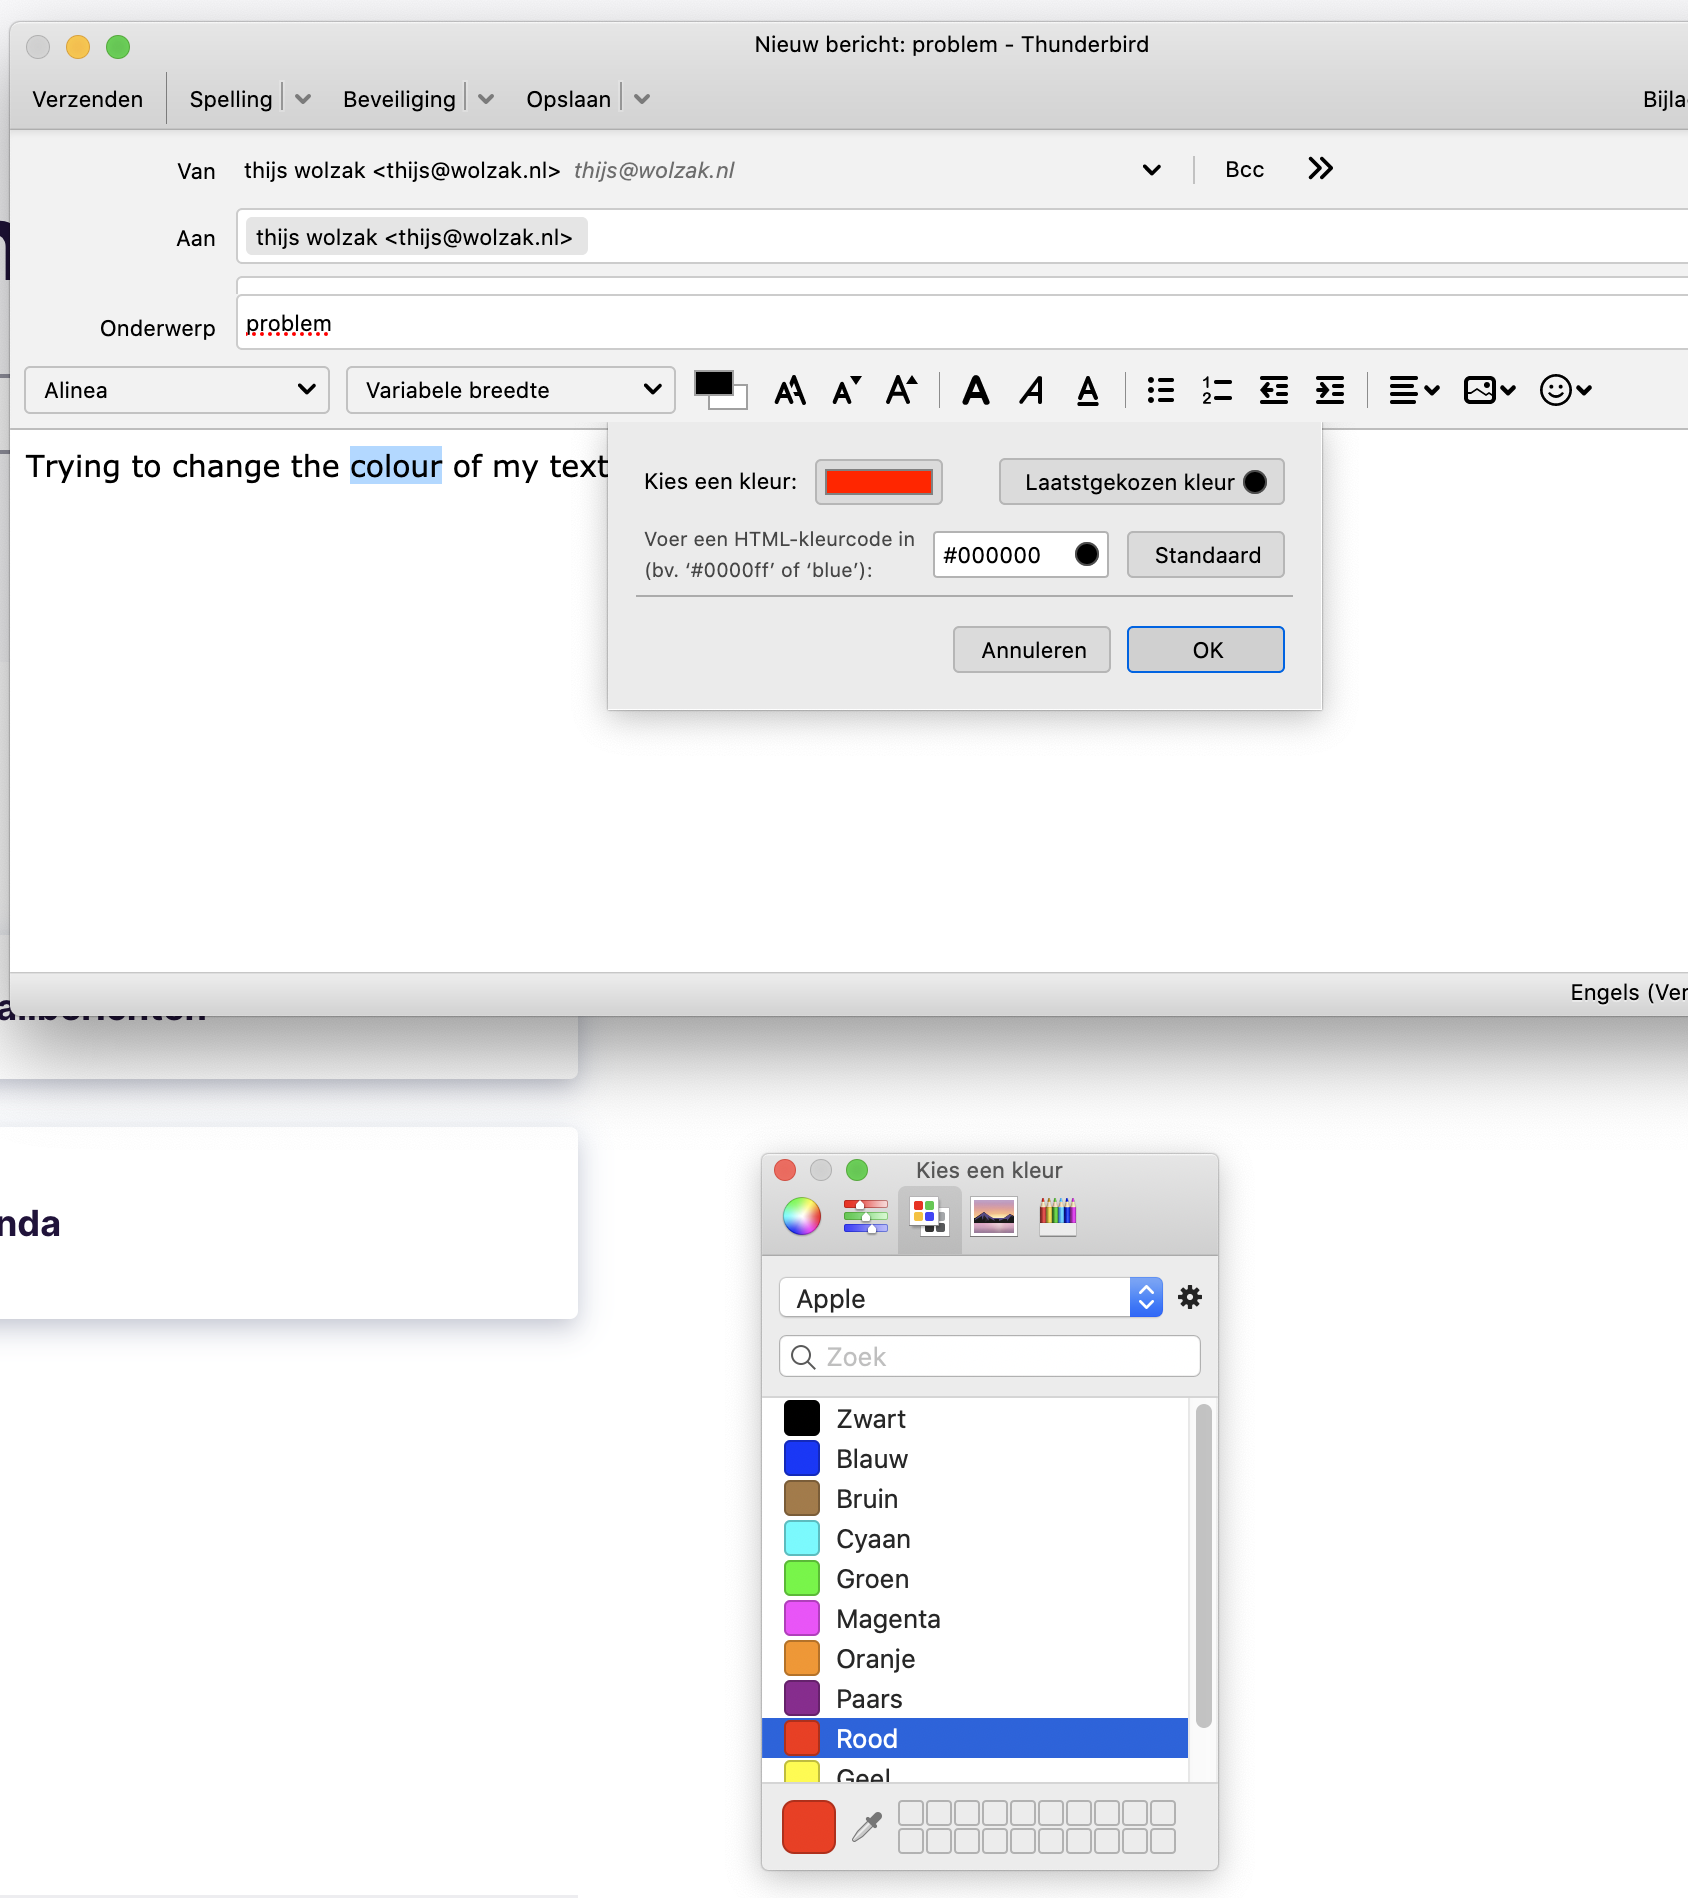Click the color list scrollbar
Screen dimensions: 1688x1898
(1204, 1565)
